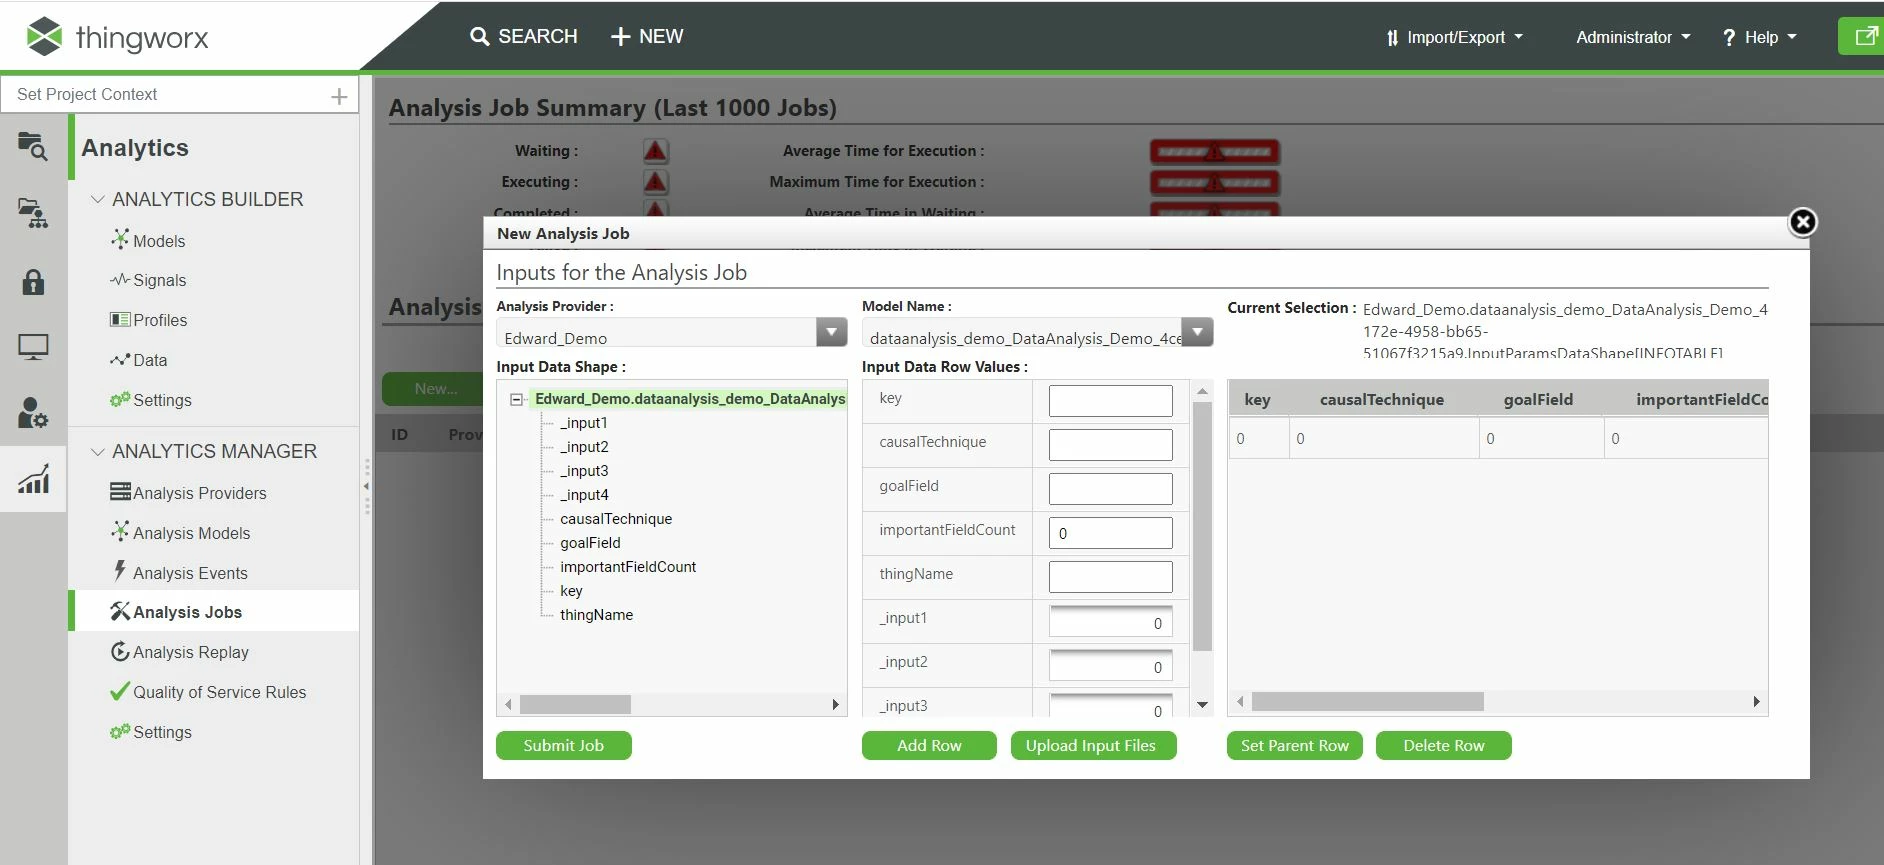The height and width of the screenshot is (865, 1884).
Task: Open the Projects/model hierarchy sidebar icon
Action: (x=33, y=213)
